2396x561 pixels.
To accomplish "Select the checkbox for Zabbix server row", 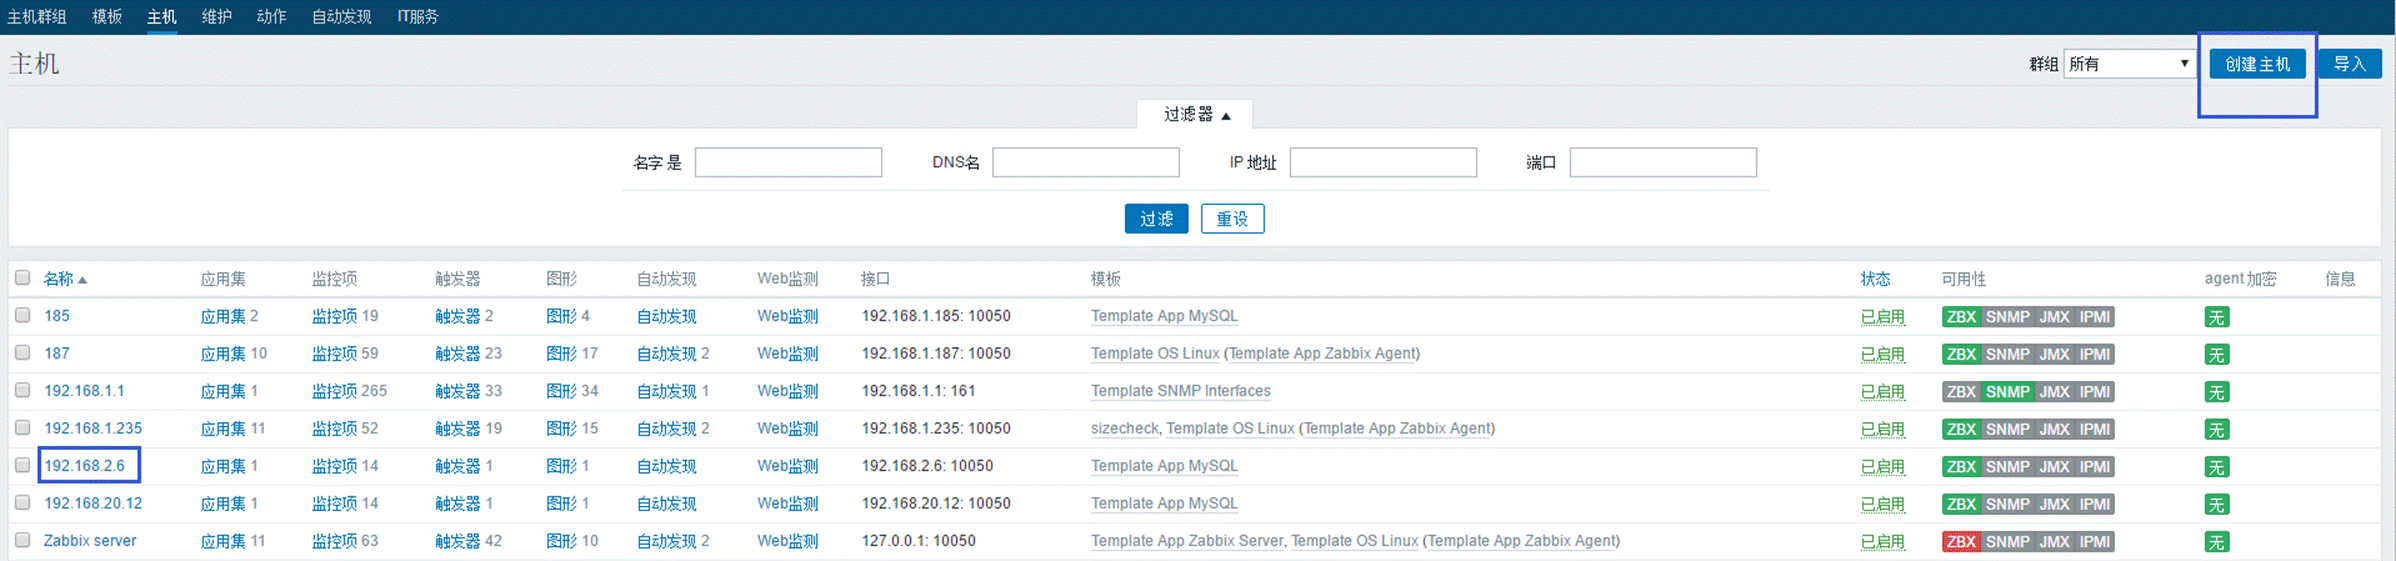I will (22, 540).
